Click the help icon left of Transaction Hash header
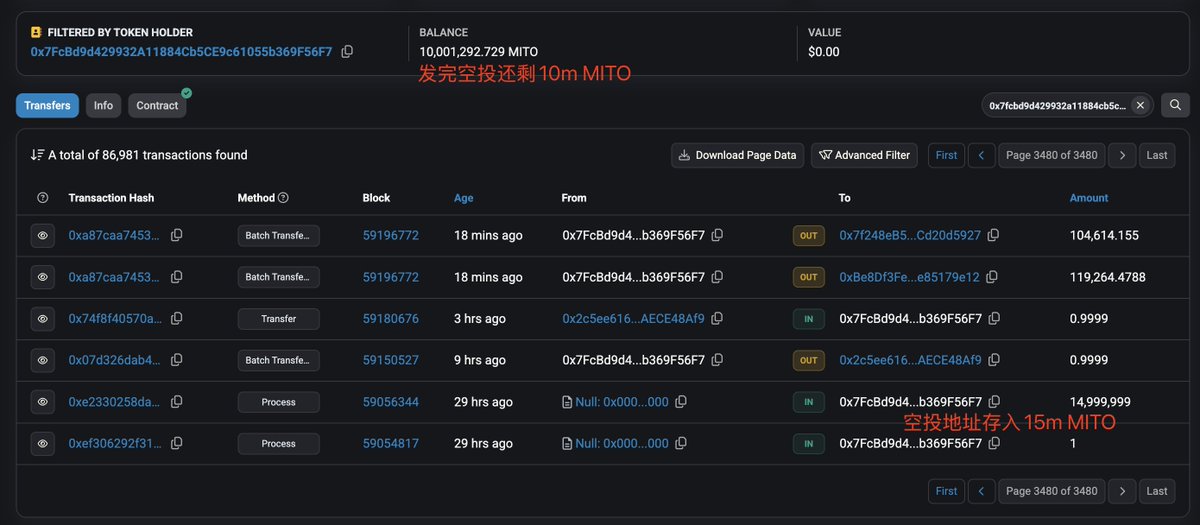1200x525 pixels. [42, 198]
